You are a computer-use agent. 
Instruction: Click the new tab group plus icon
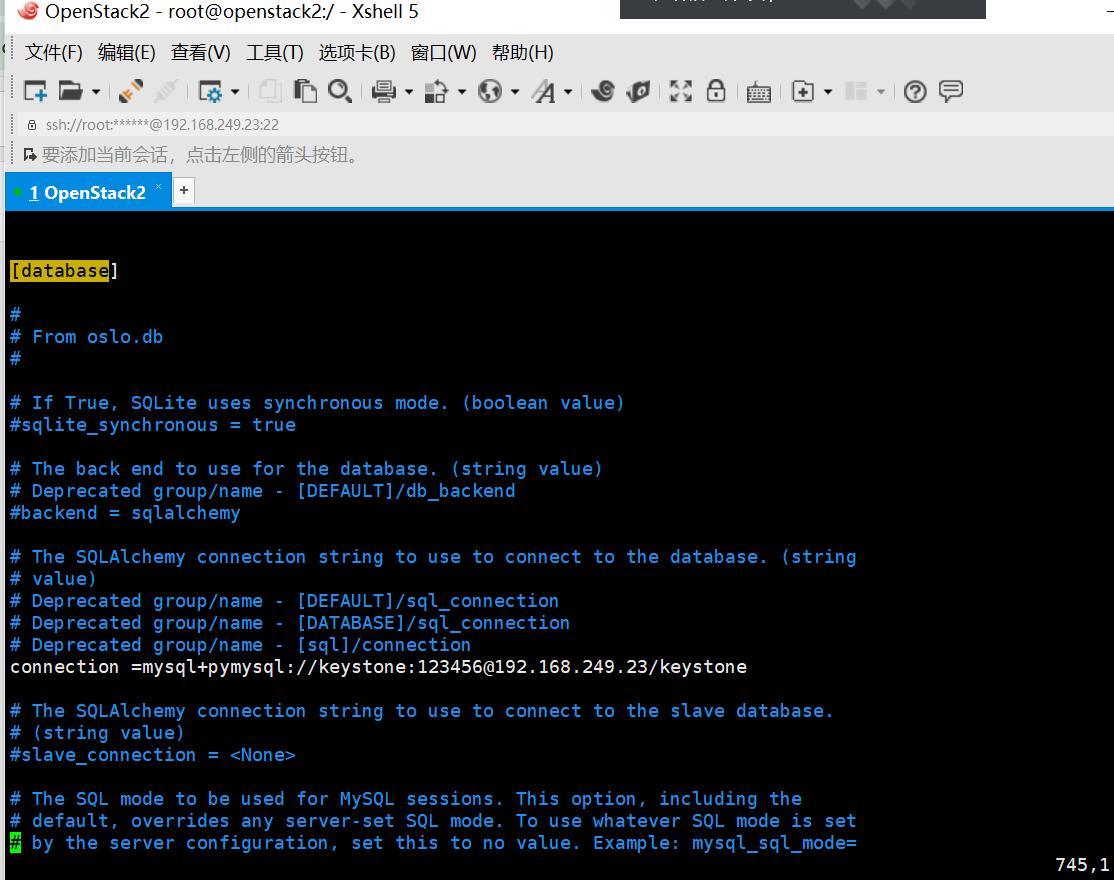coord(803,92)
